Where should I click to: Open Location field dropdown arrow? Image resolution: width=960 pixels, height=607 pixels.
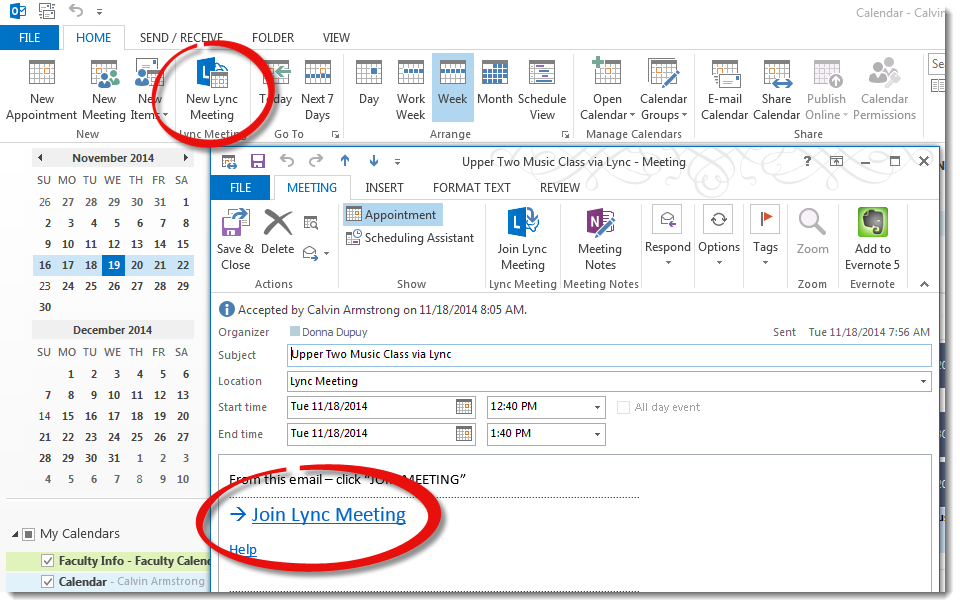pyautogui.click(x=923, y=382)
